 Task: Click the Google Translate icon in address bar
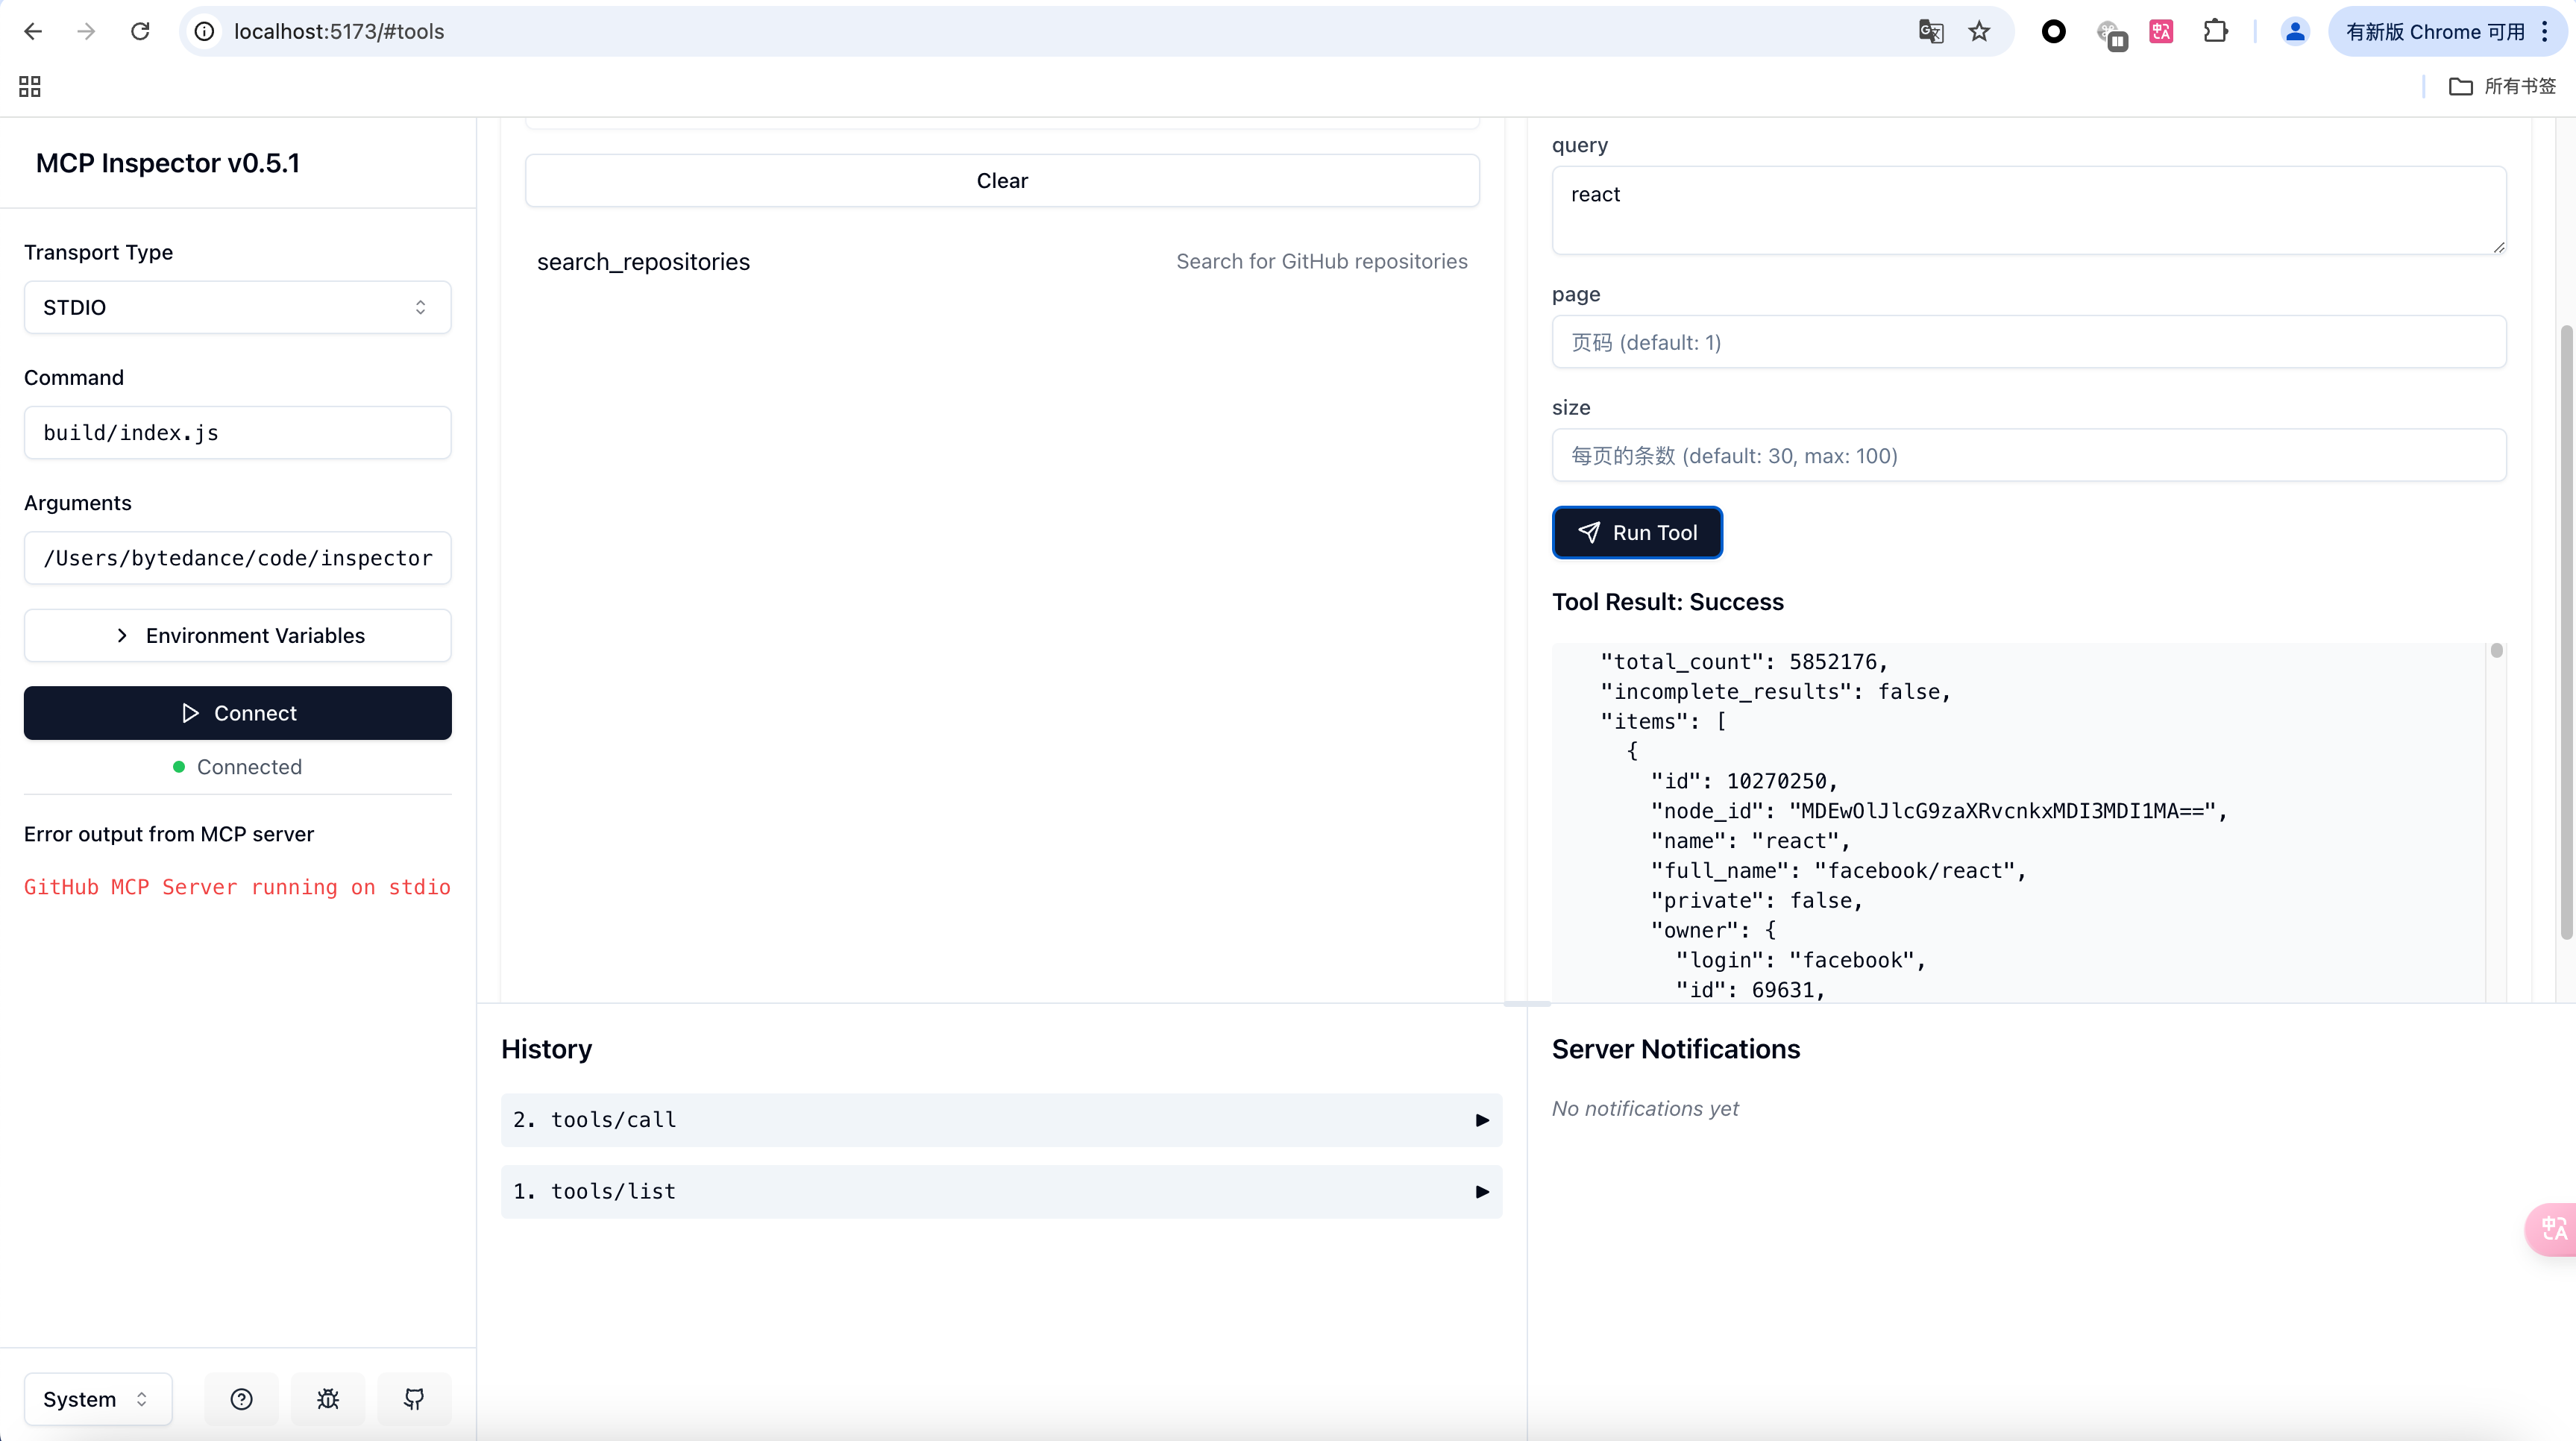pos(1931,31)
